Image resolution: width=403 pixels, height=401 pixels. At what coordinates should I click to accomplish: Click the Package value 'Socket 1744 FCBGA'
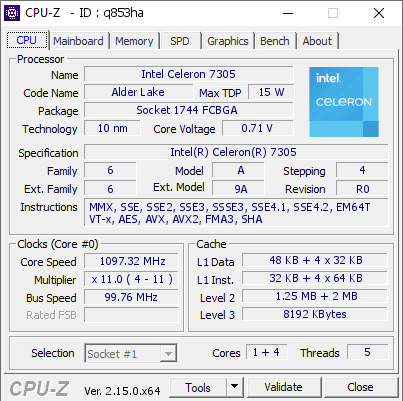tap(189, 110)
